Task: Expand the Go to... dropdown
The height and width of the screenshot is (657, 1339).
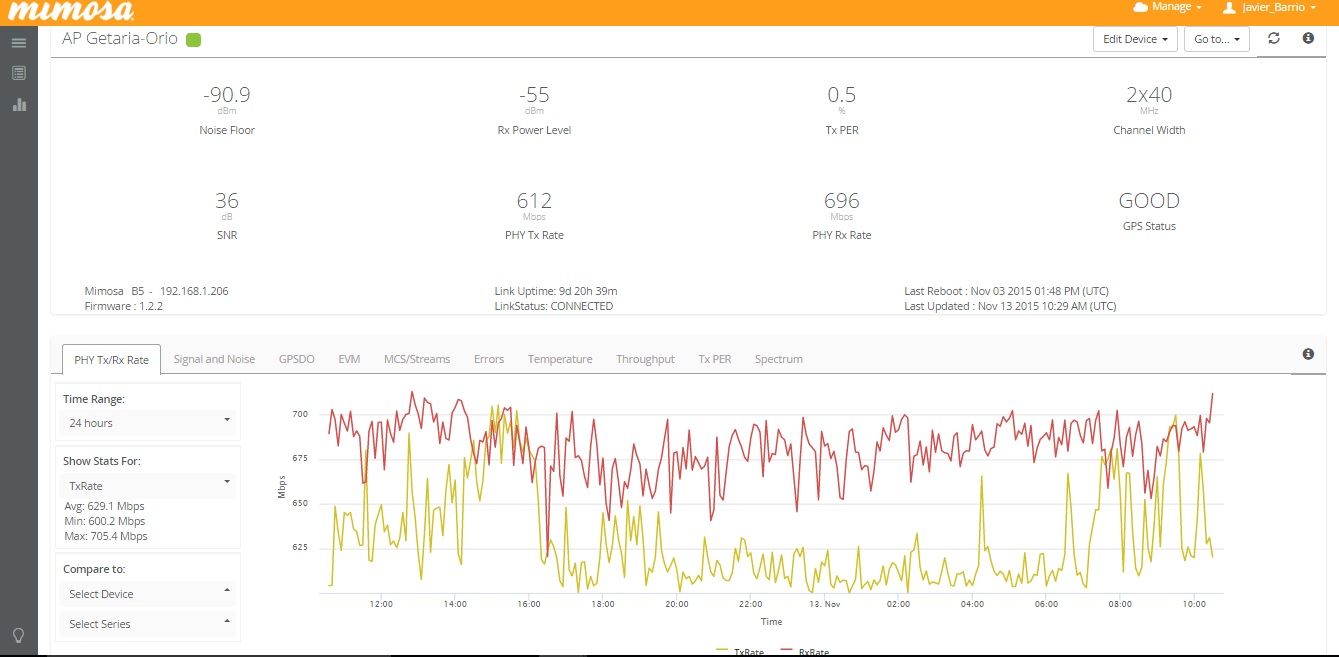Action: coord(1216,40)
